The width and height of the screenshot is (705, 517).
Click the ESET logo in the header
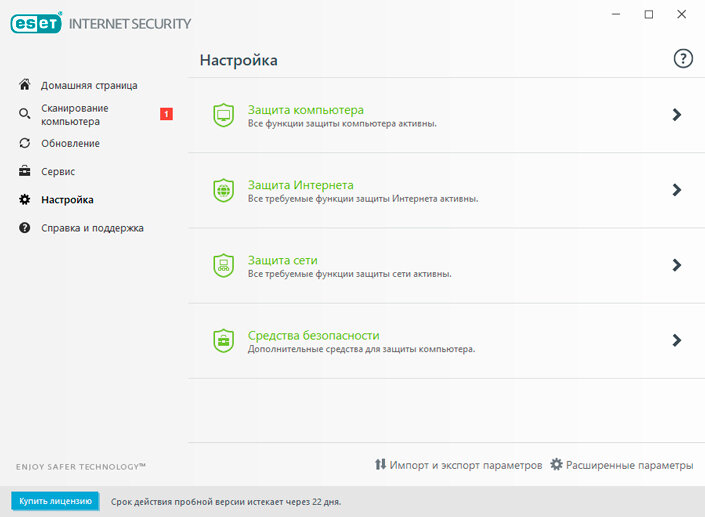tap(36, 23)
